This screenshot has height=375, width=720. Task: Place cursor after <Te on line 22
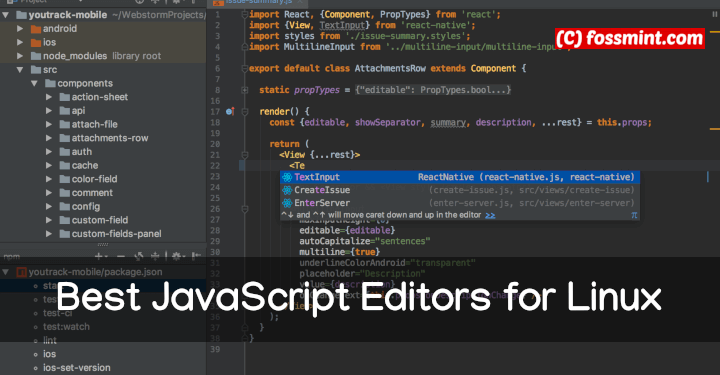tap(305, 166)
